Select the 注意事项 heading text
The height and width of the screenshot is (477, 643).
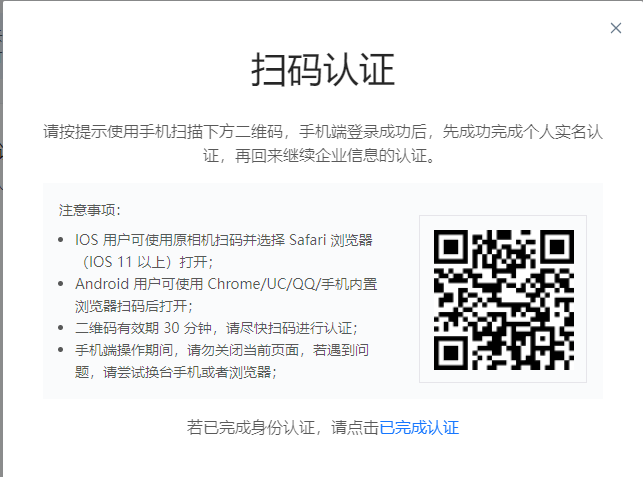pyautogui.click(x=89, y=210)
